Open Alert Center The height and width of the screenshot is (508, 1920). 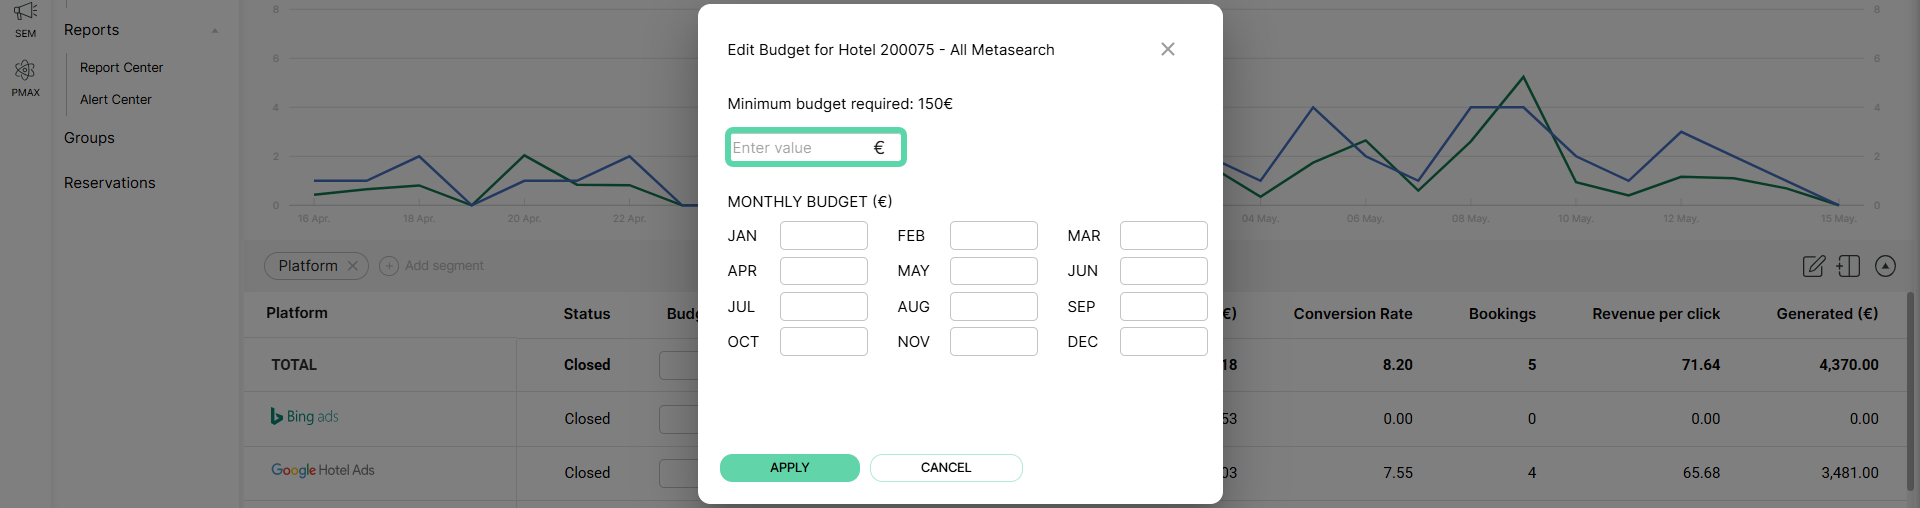click(x=116, y=99)
